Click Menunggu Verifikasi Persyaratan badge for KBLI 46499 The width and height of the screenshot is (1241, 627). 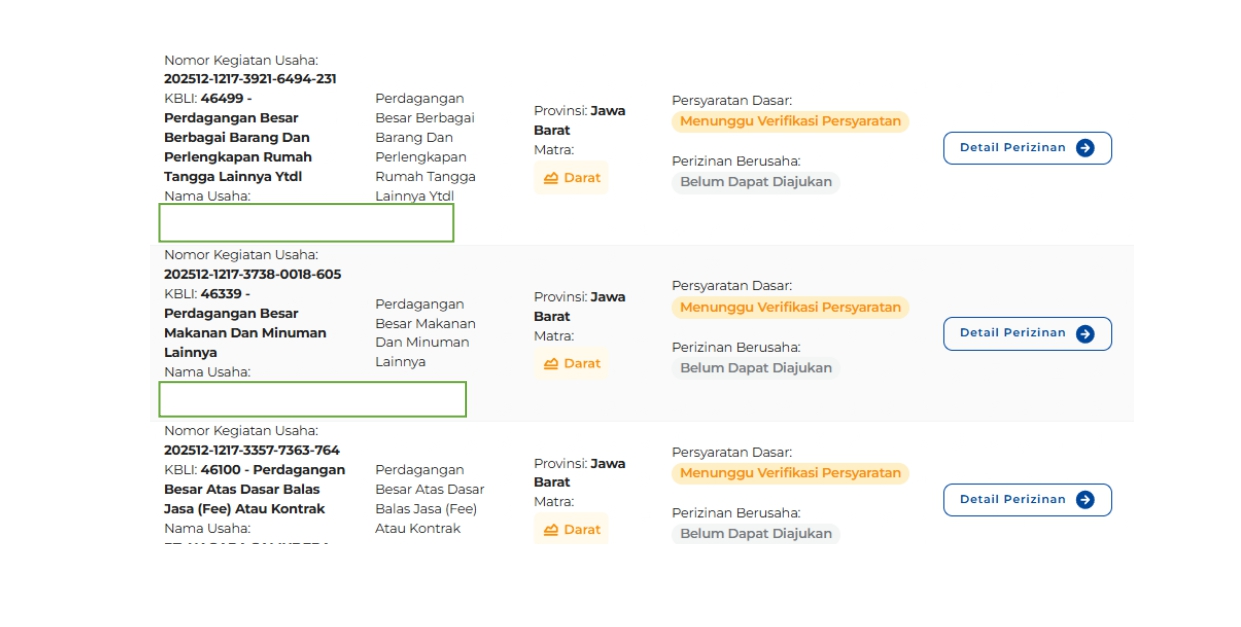[x=790, y=122]
